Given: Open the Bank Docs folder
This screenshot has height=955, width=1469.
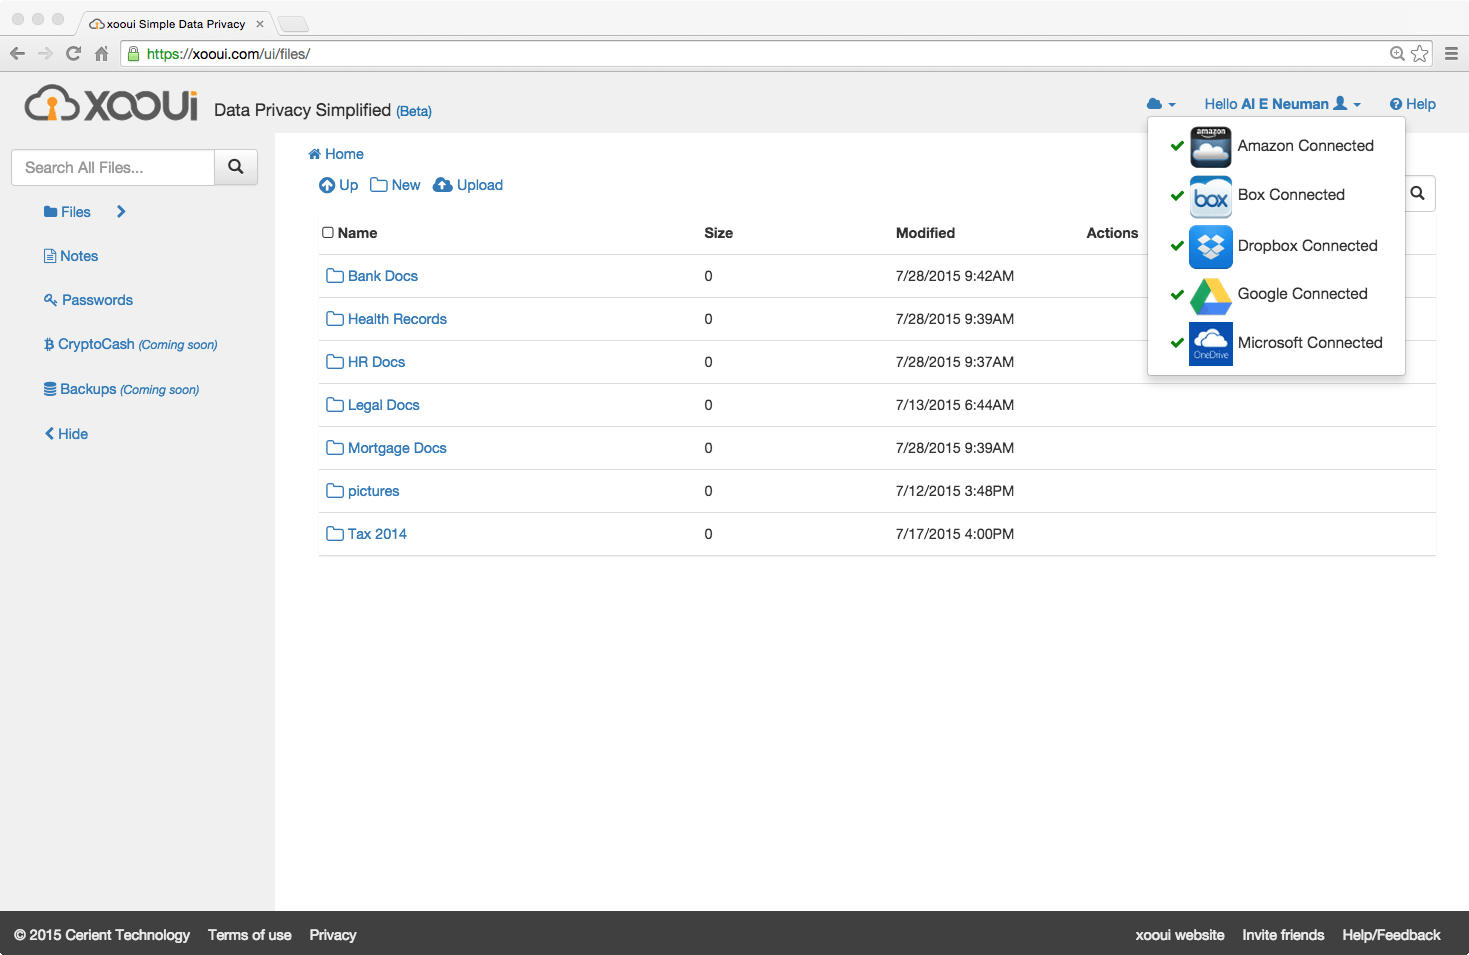Looking at the screenshot, I should pyautogui.click(x=383, y=276).
